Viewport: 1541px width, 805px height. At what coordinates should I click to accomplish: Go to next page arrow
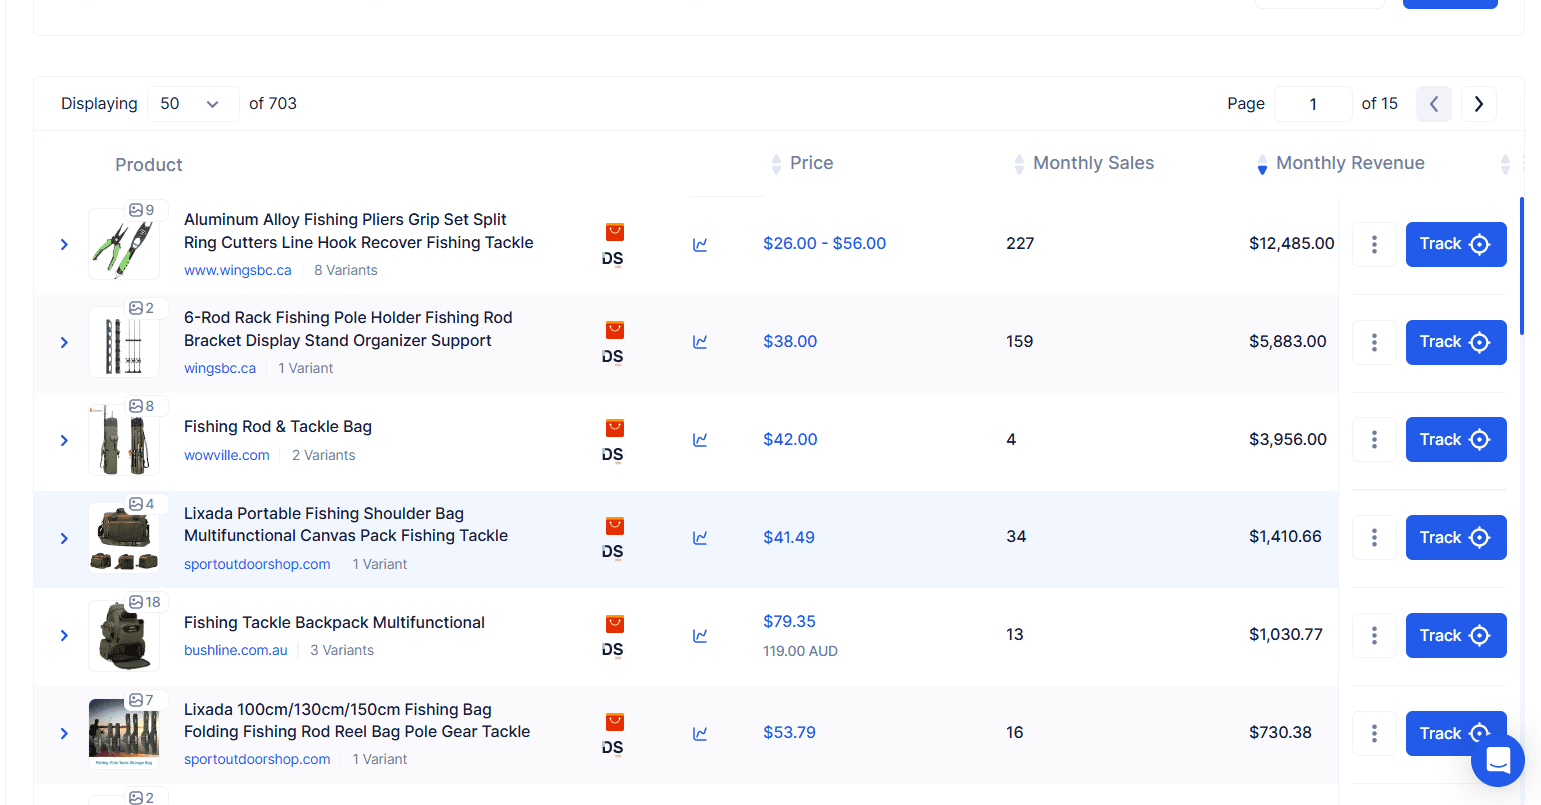click(1479, 104)
